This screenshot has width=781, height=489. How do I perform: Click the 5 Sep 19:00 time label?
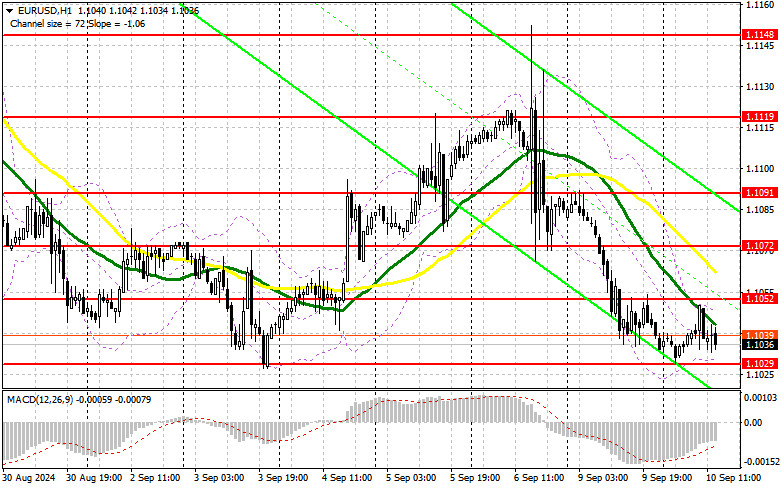[x=475, y=478]
